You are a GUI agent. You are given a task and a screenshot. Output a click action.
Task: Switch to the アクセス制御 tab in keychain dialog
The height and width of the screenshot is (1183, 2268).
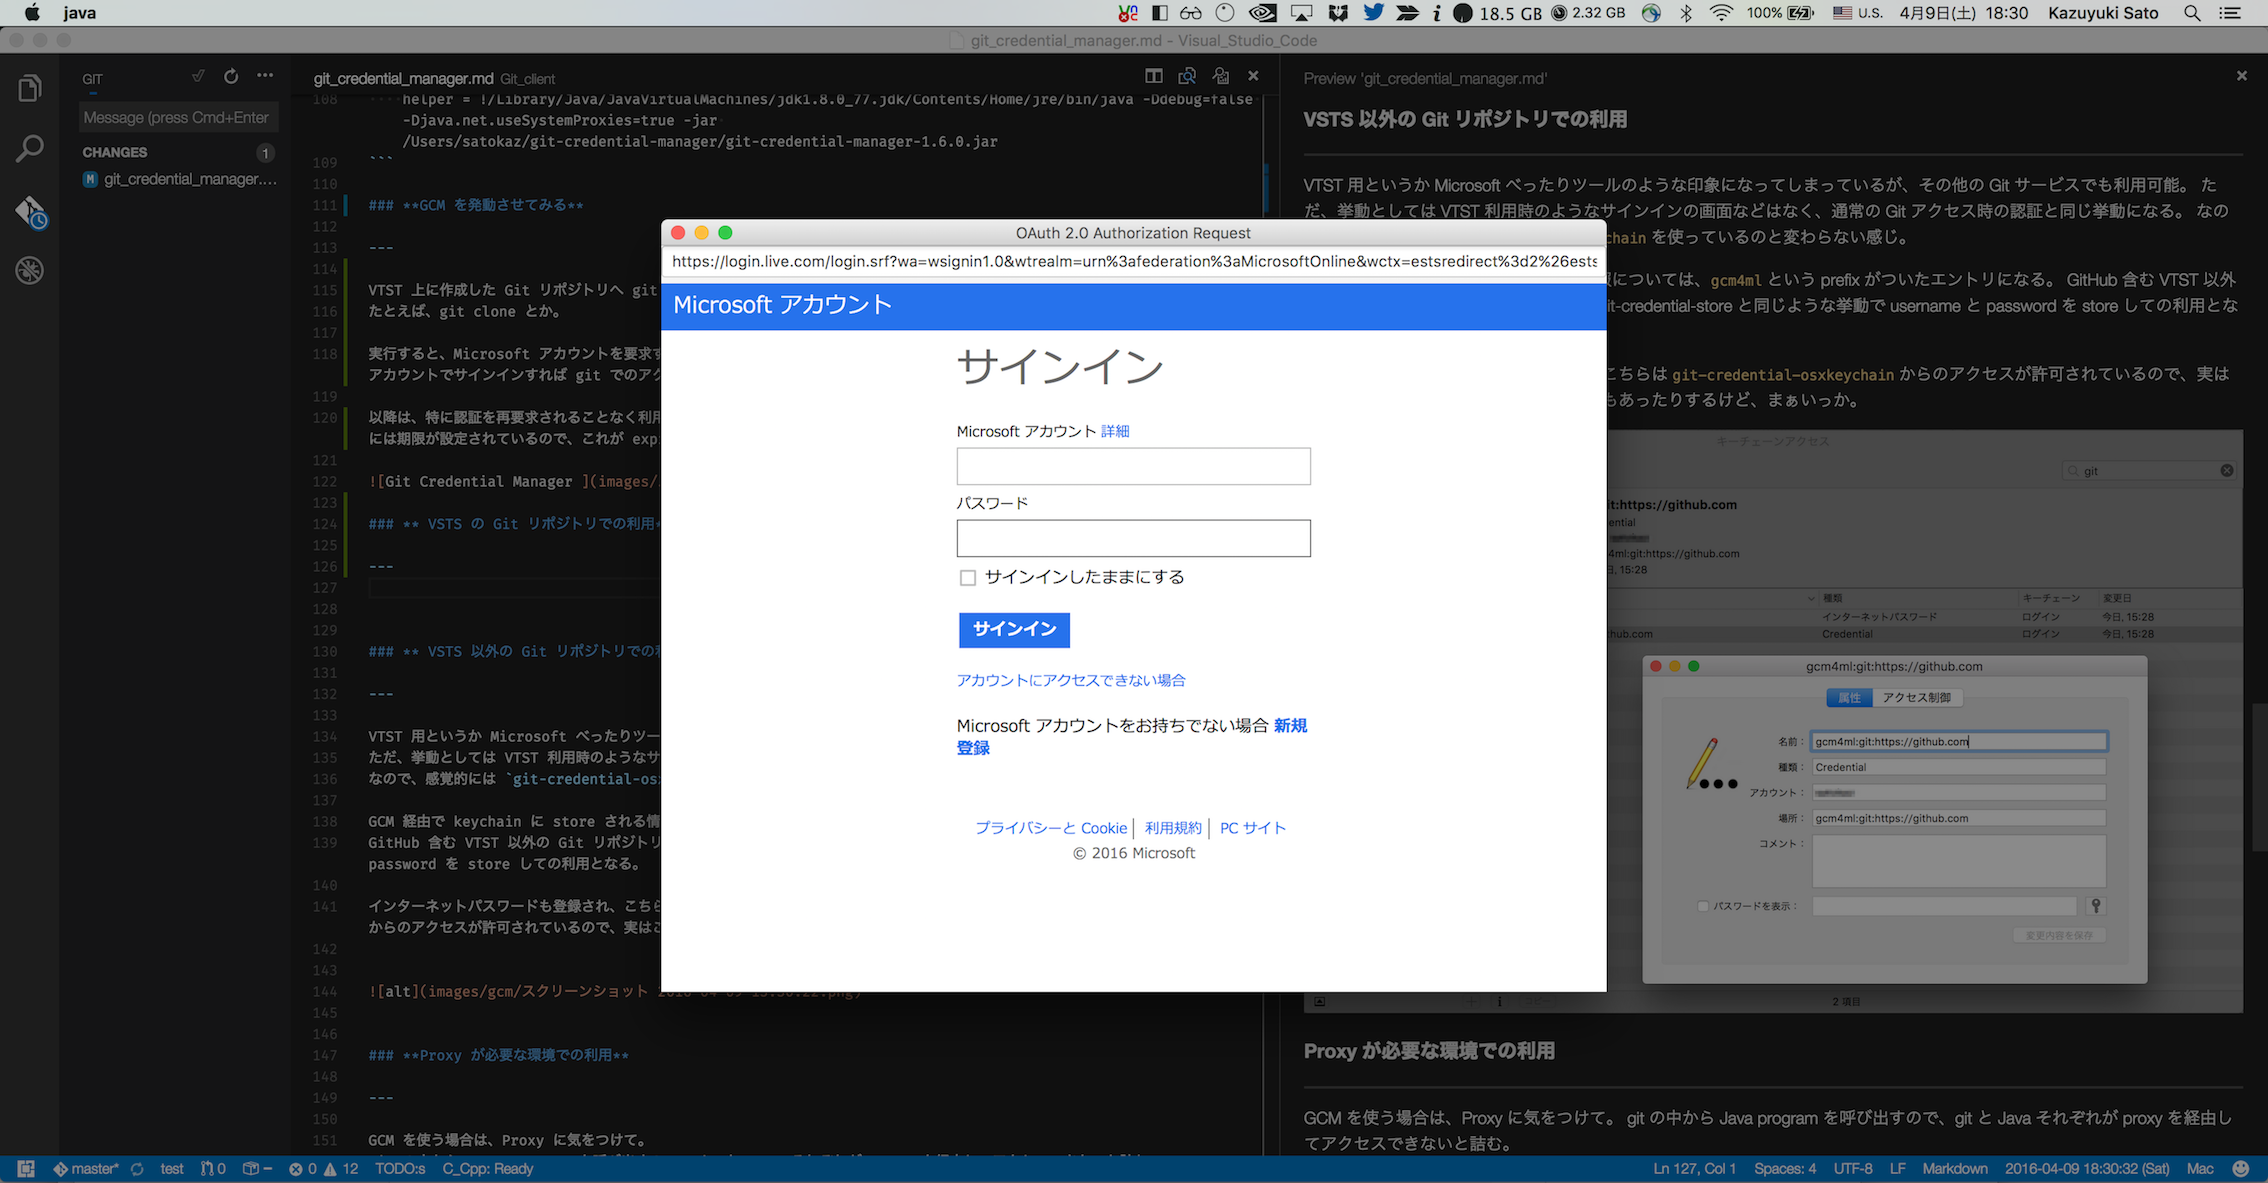tap(1917, 697)
